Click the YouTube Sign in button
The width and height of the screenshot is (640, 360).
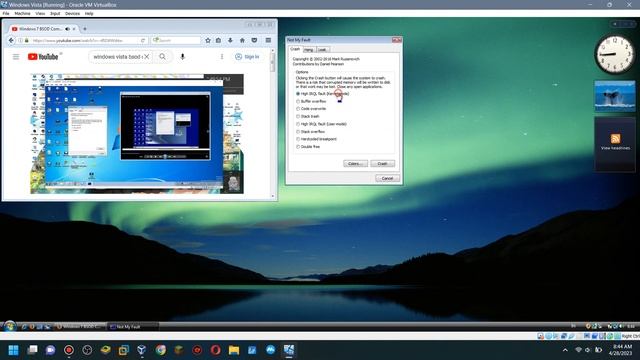[247, 57]
